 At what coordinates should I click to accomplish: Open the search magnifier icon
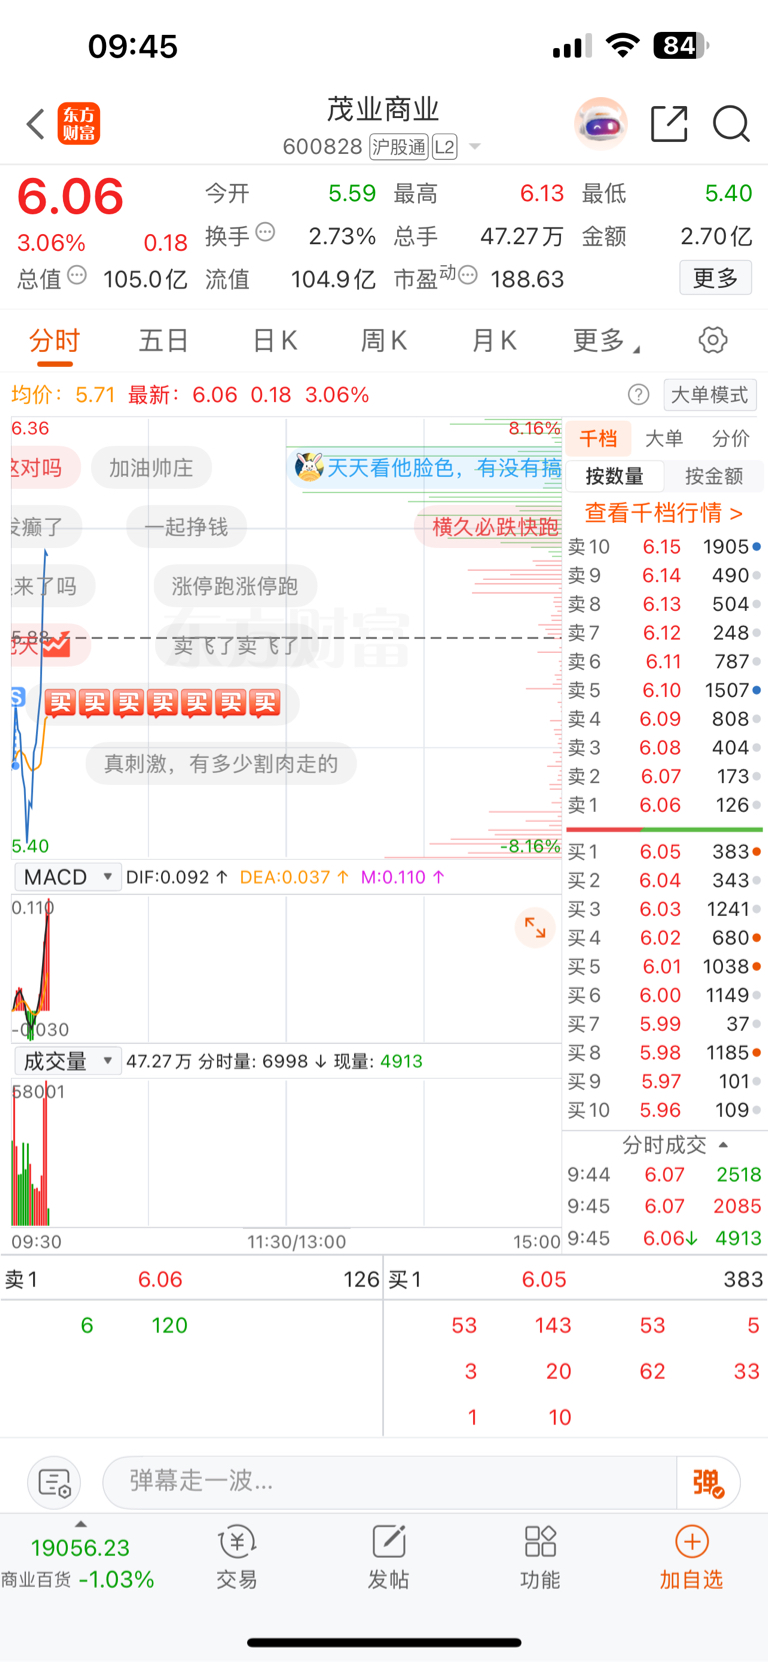(731, 124)
